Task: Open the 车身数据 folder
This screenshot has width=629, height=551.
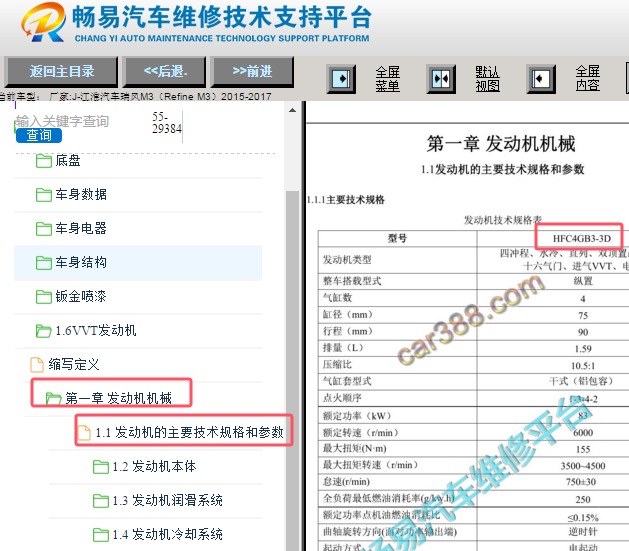Action: point(81,194)
